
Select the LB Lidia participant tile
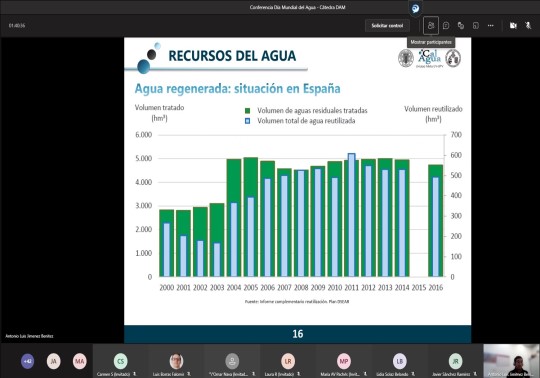pyautogui.click(x=399, y=361)
